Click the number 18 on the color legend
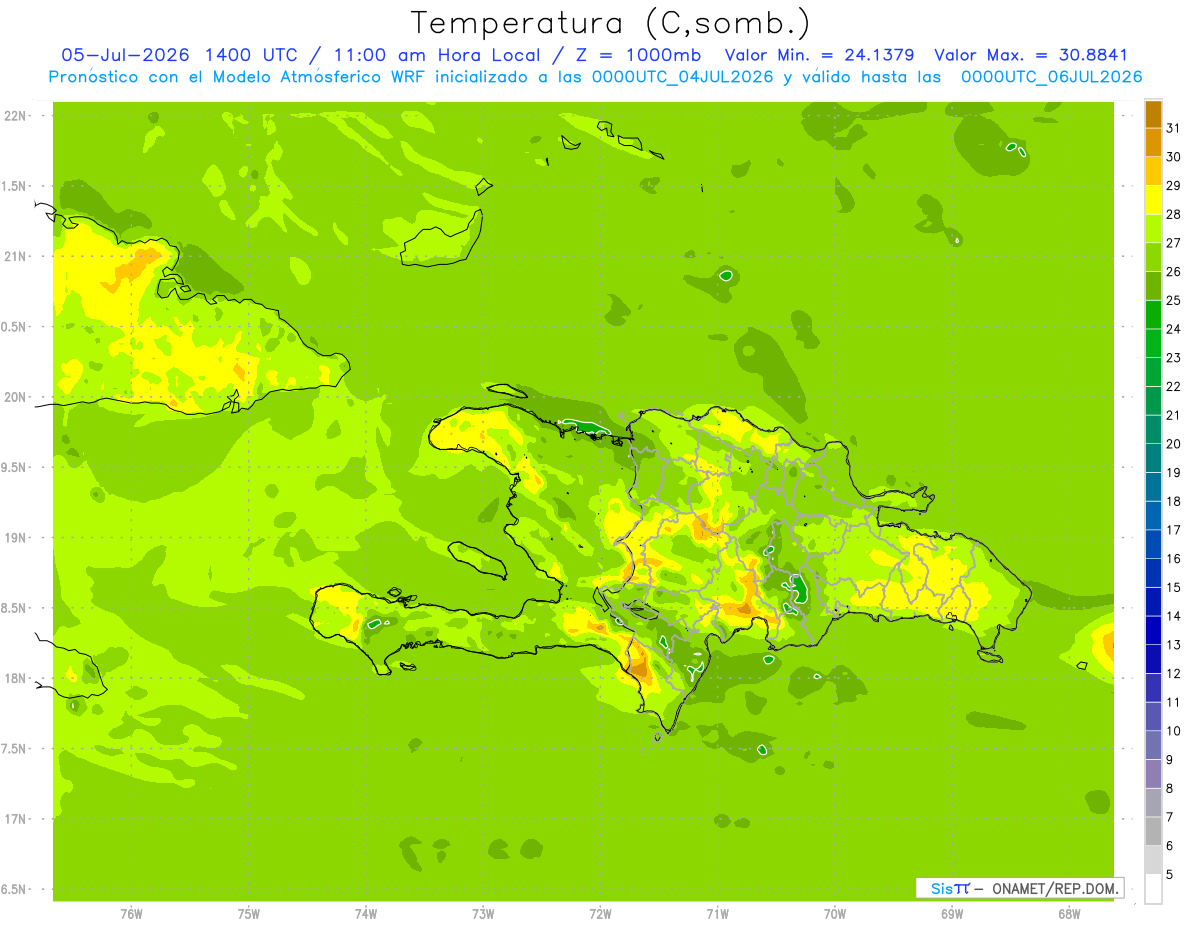 [1174, 501]
